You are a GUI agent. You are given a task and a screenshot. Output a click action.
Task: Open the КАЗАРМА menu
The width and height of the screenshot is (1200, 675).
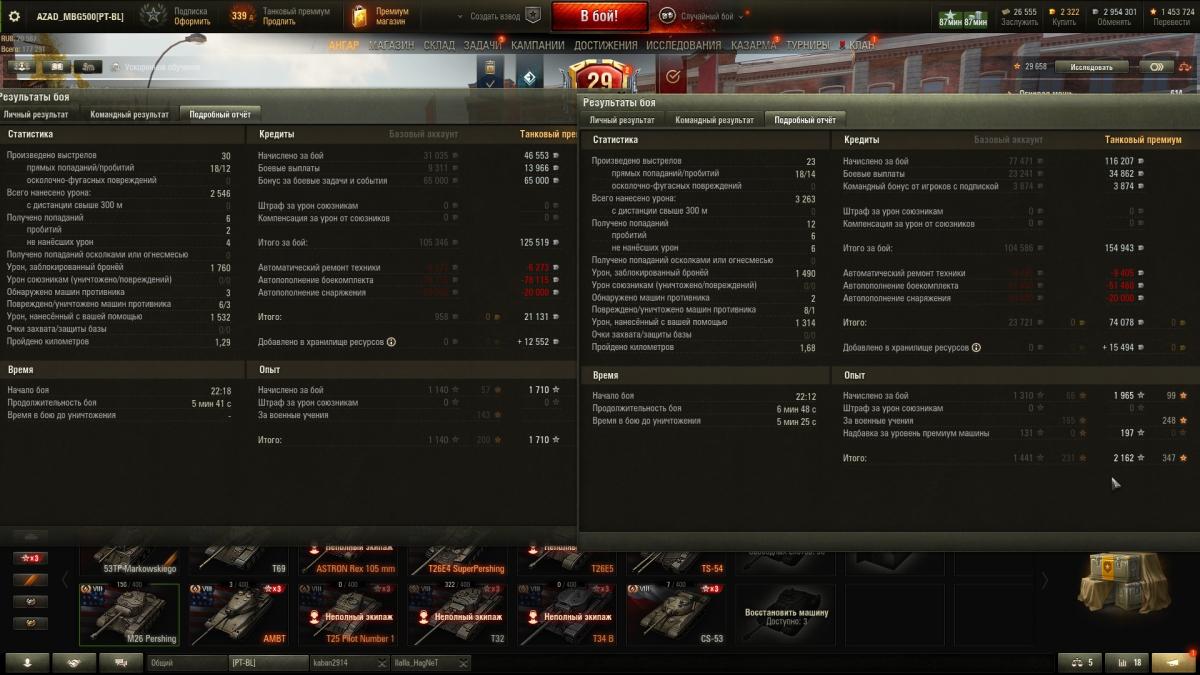tap(753, 45)
